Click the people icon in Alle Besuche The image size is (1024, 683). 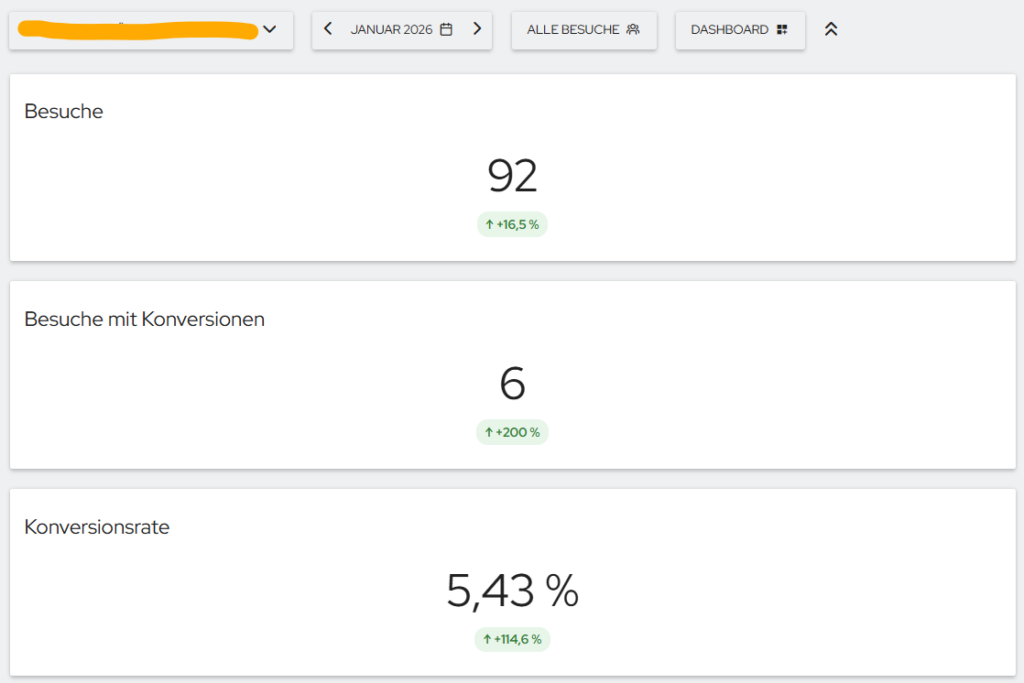tap(633, 29)
